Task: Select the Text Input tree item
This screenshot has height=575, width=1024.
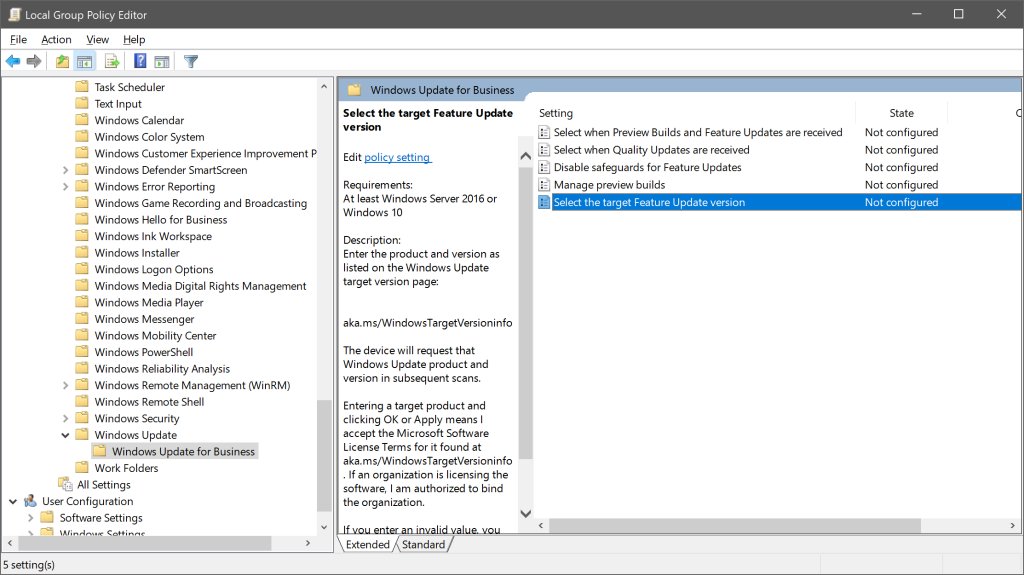Action: 118,103
